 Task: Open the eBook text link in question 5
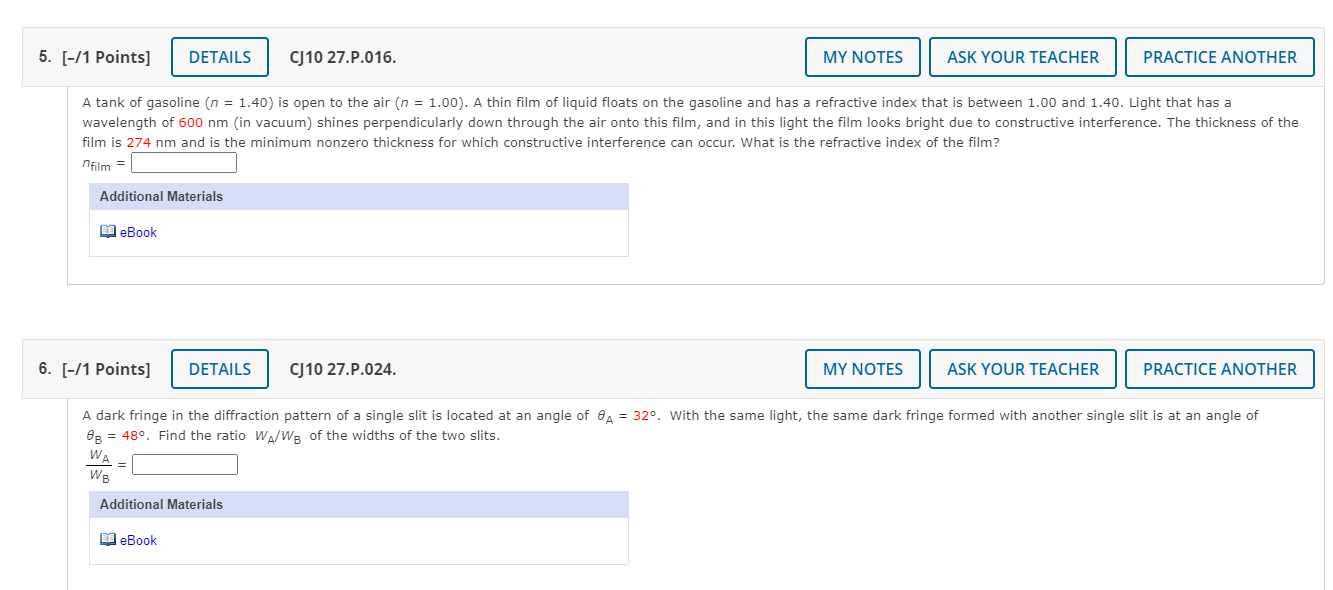click(138, 232)
